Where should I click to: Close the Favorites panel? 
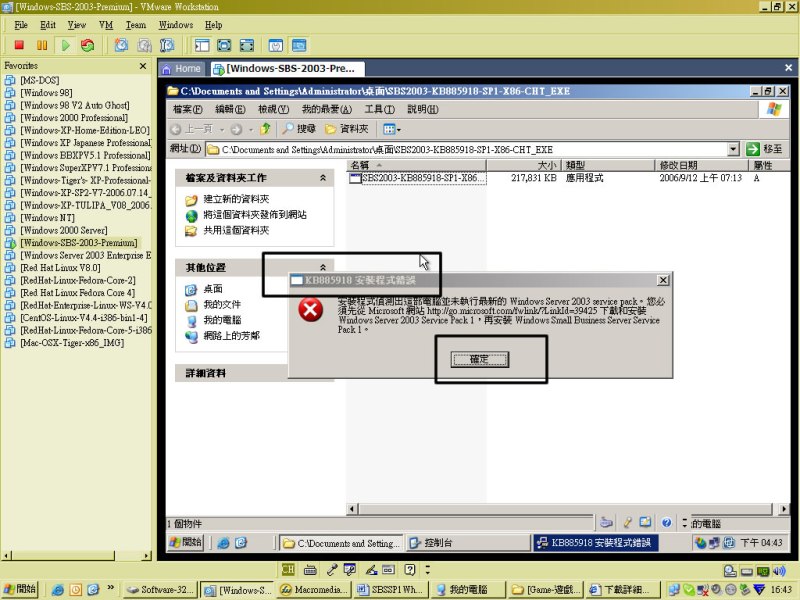click(x=143, y=66)
